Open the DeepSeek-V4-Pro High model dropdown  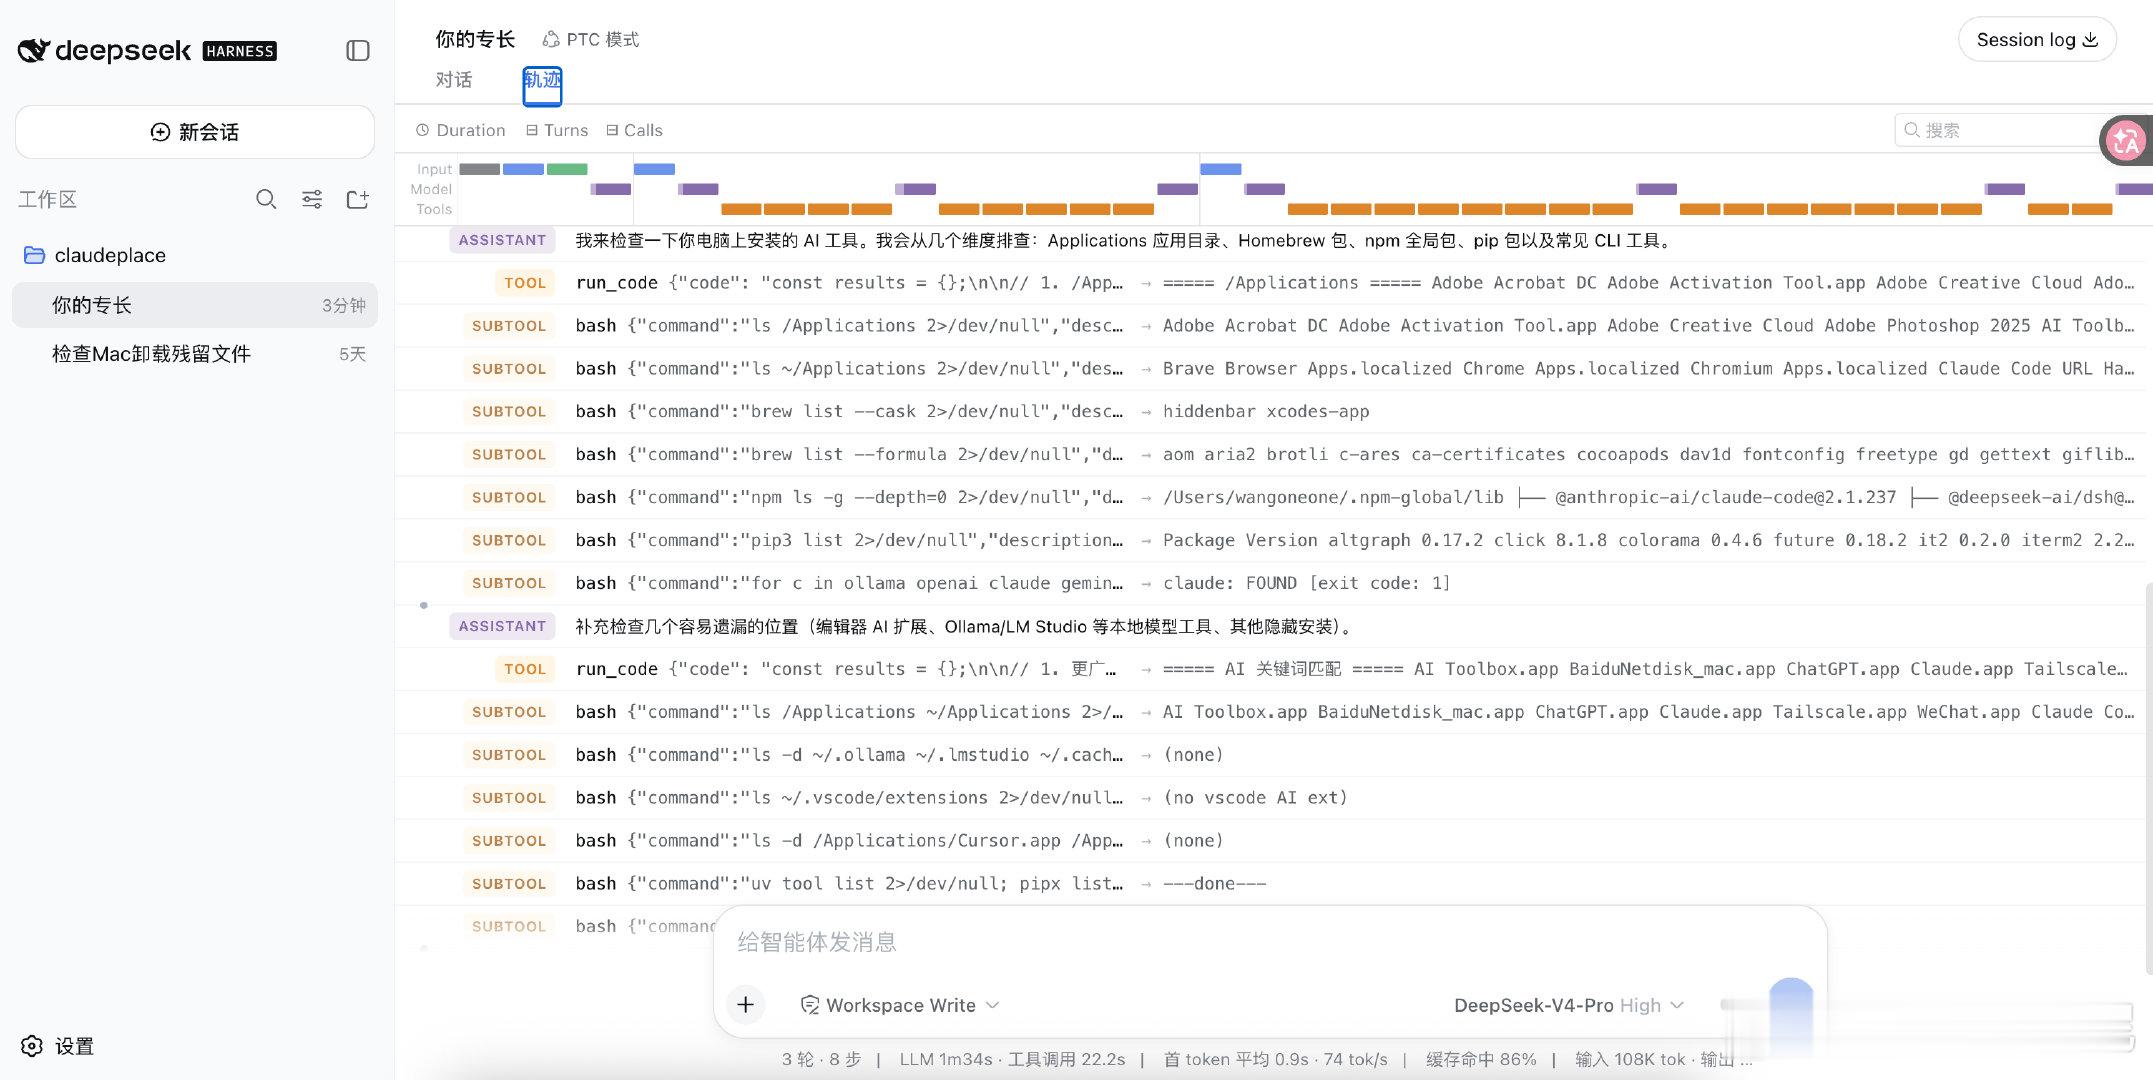click(x=1569, y=1005)
